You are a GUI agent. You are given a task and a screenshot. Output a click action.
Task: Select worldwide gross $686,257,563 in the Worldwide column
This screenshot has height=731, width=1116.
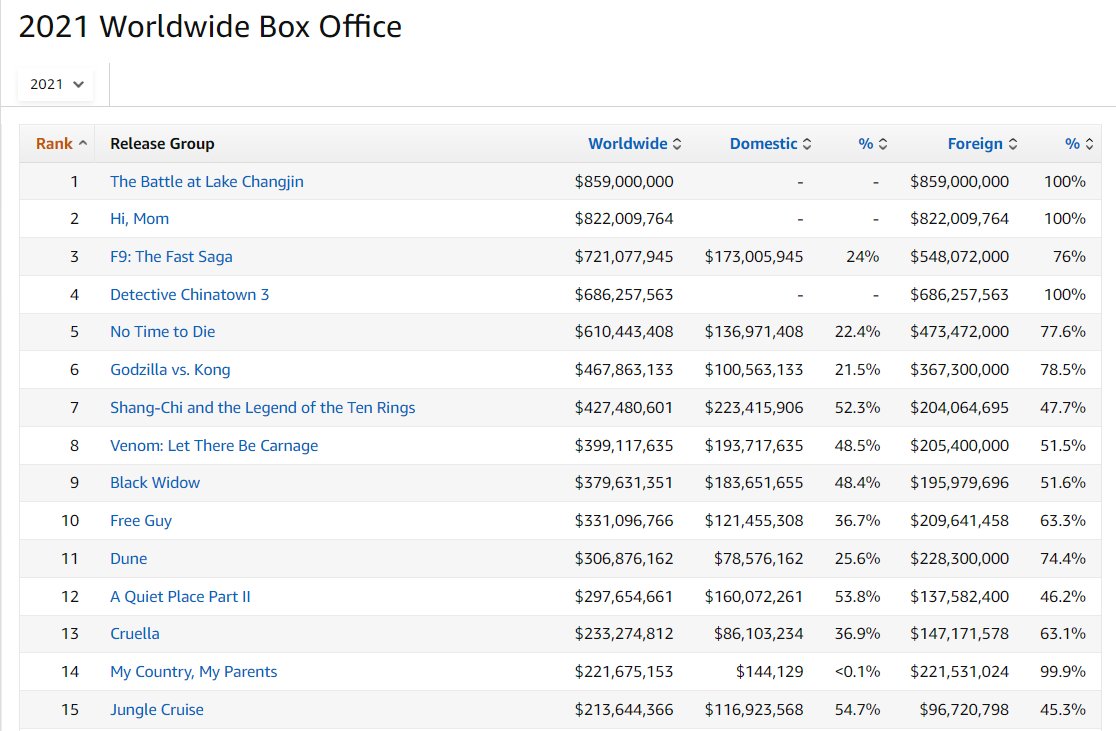coord(624,295)
